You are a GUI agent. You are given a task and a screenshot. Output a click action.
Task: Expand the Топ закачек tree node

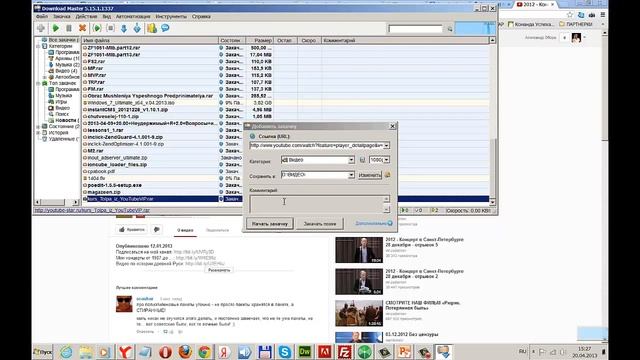38,83
